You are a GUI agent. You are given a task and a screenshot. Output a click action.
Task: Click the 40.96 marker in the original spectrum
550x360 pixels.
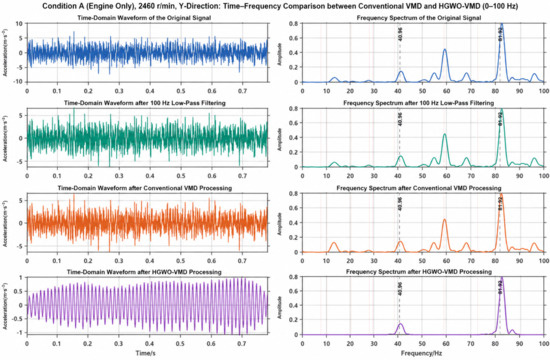click(x=400, y=34)
